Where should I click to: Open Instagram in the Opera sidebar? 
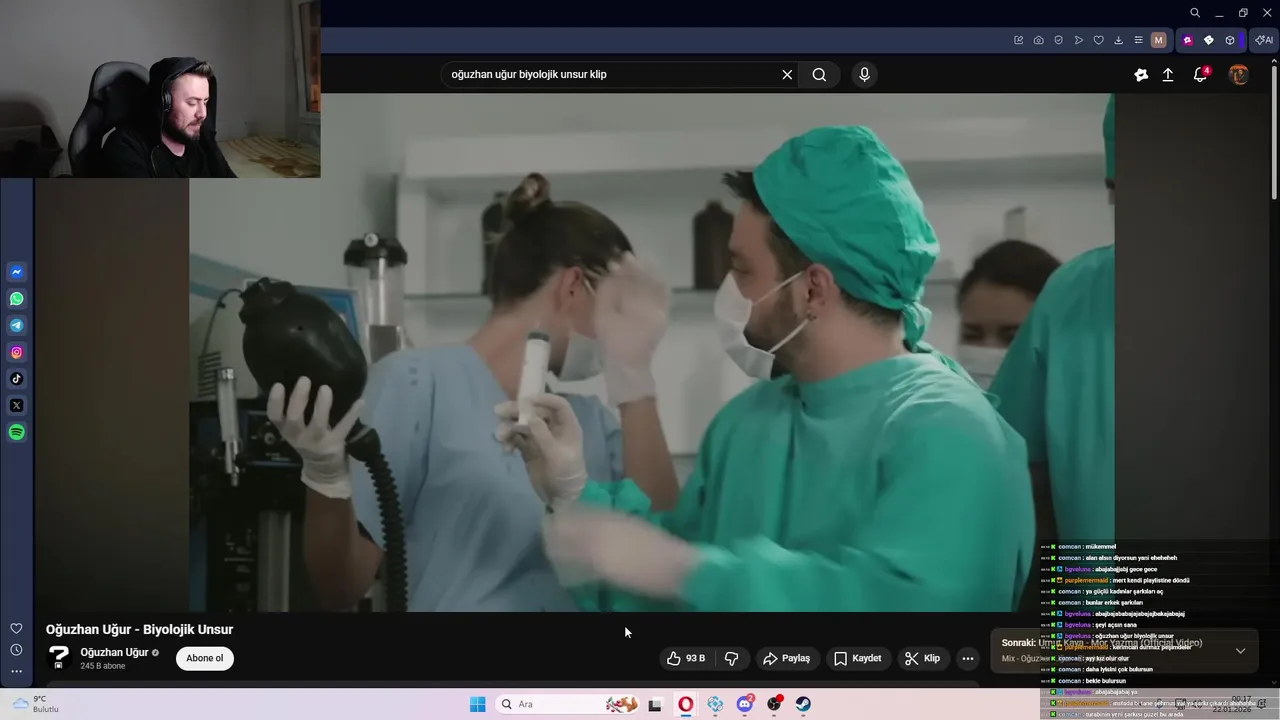click(x=17, y=352)
